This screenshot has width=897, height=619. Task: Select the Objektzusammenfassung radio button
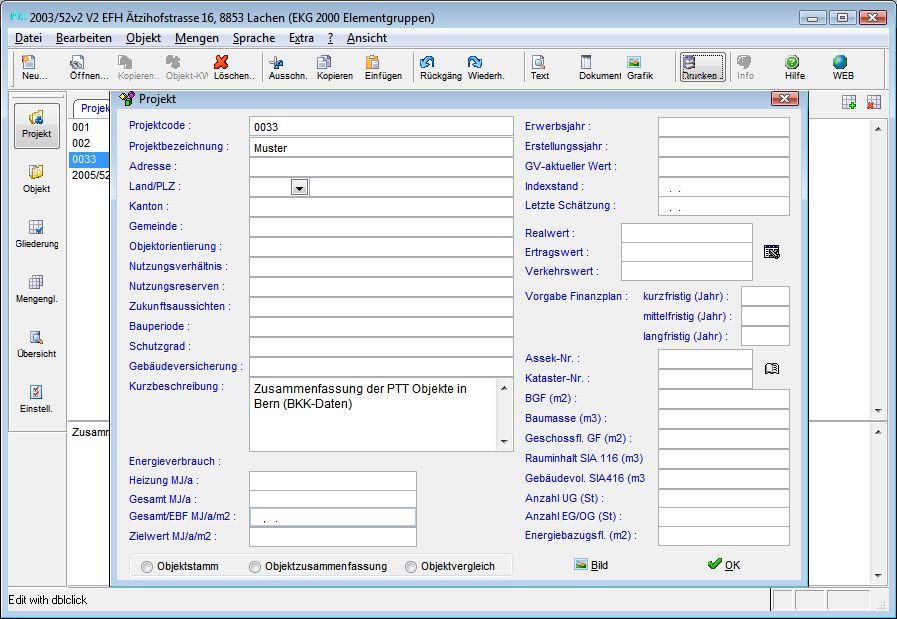(x=255, y=566)
